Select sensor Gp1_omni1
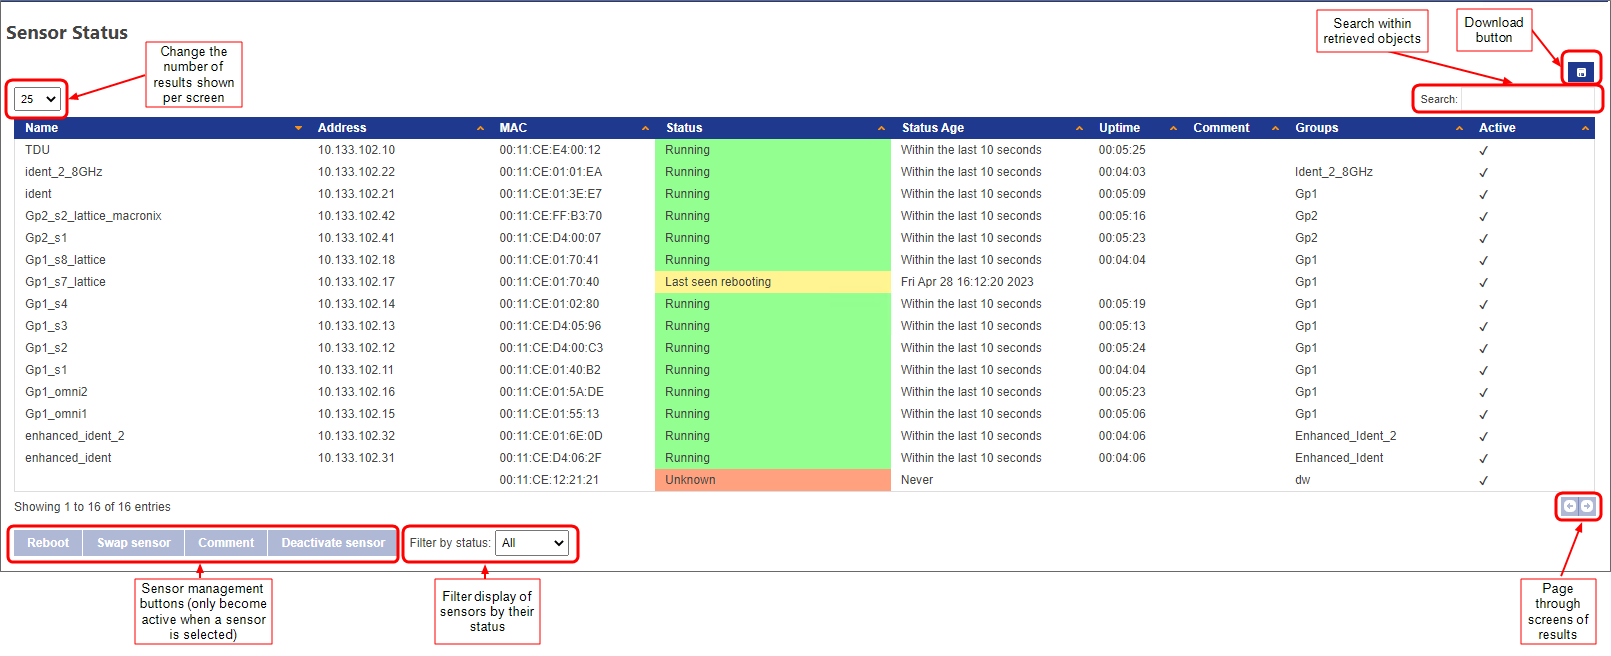 (x=56, y=414)
